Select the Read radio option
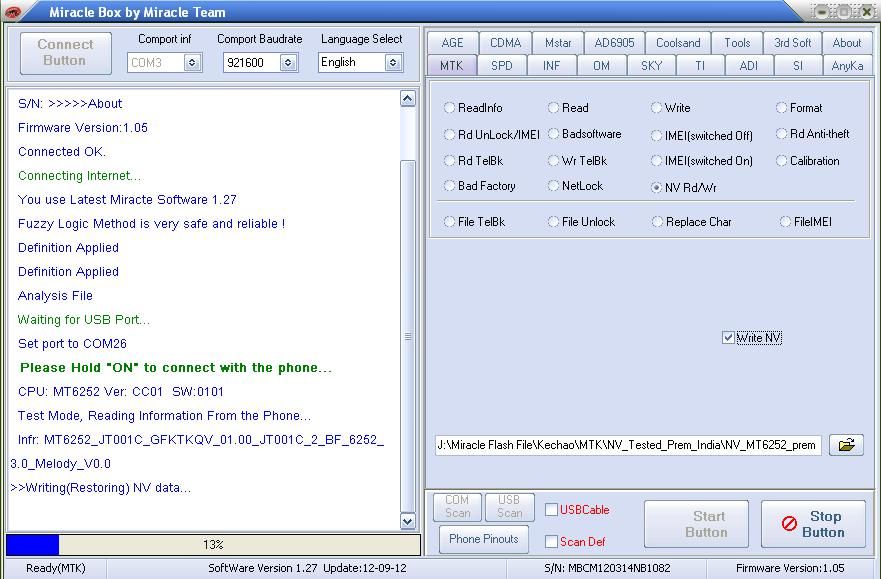This screenshot has width=881, height=579. click(553, 107)
